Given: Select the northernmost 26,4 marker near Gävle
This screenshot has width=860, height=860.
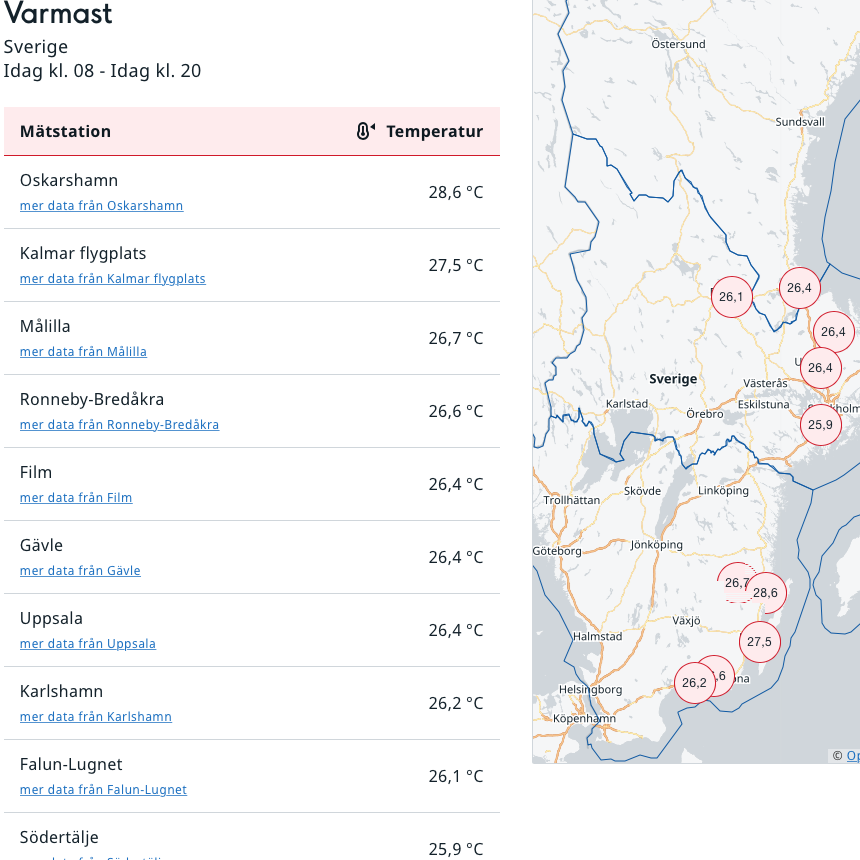Looking at the screenshot, I should click(x=800, y=288).
